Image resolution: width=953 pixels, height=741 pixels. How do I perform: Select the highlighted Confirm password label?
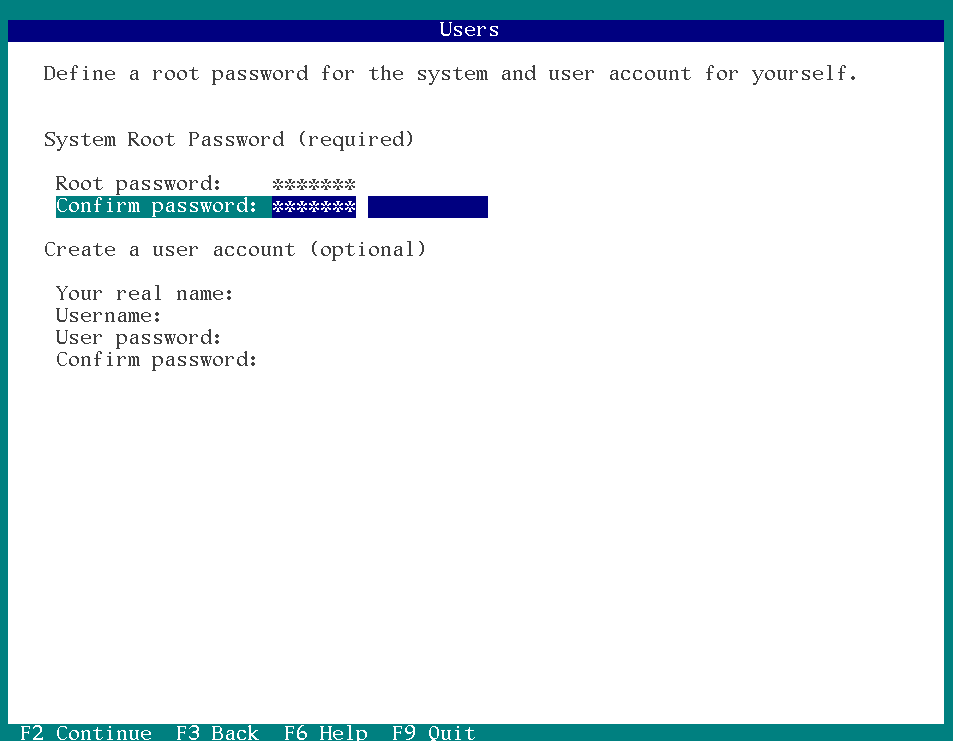click(x=157, y=207)
